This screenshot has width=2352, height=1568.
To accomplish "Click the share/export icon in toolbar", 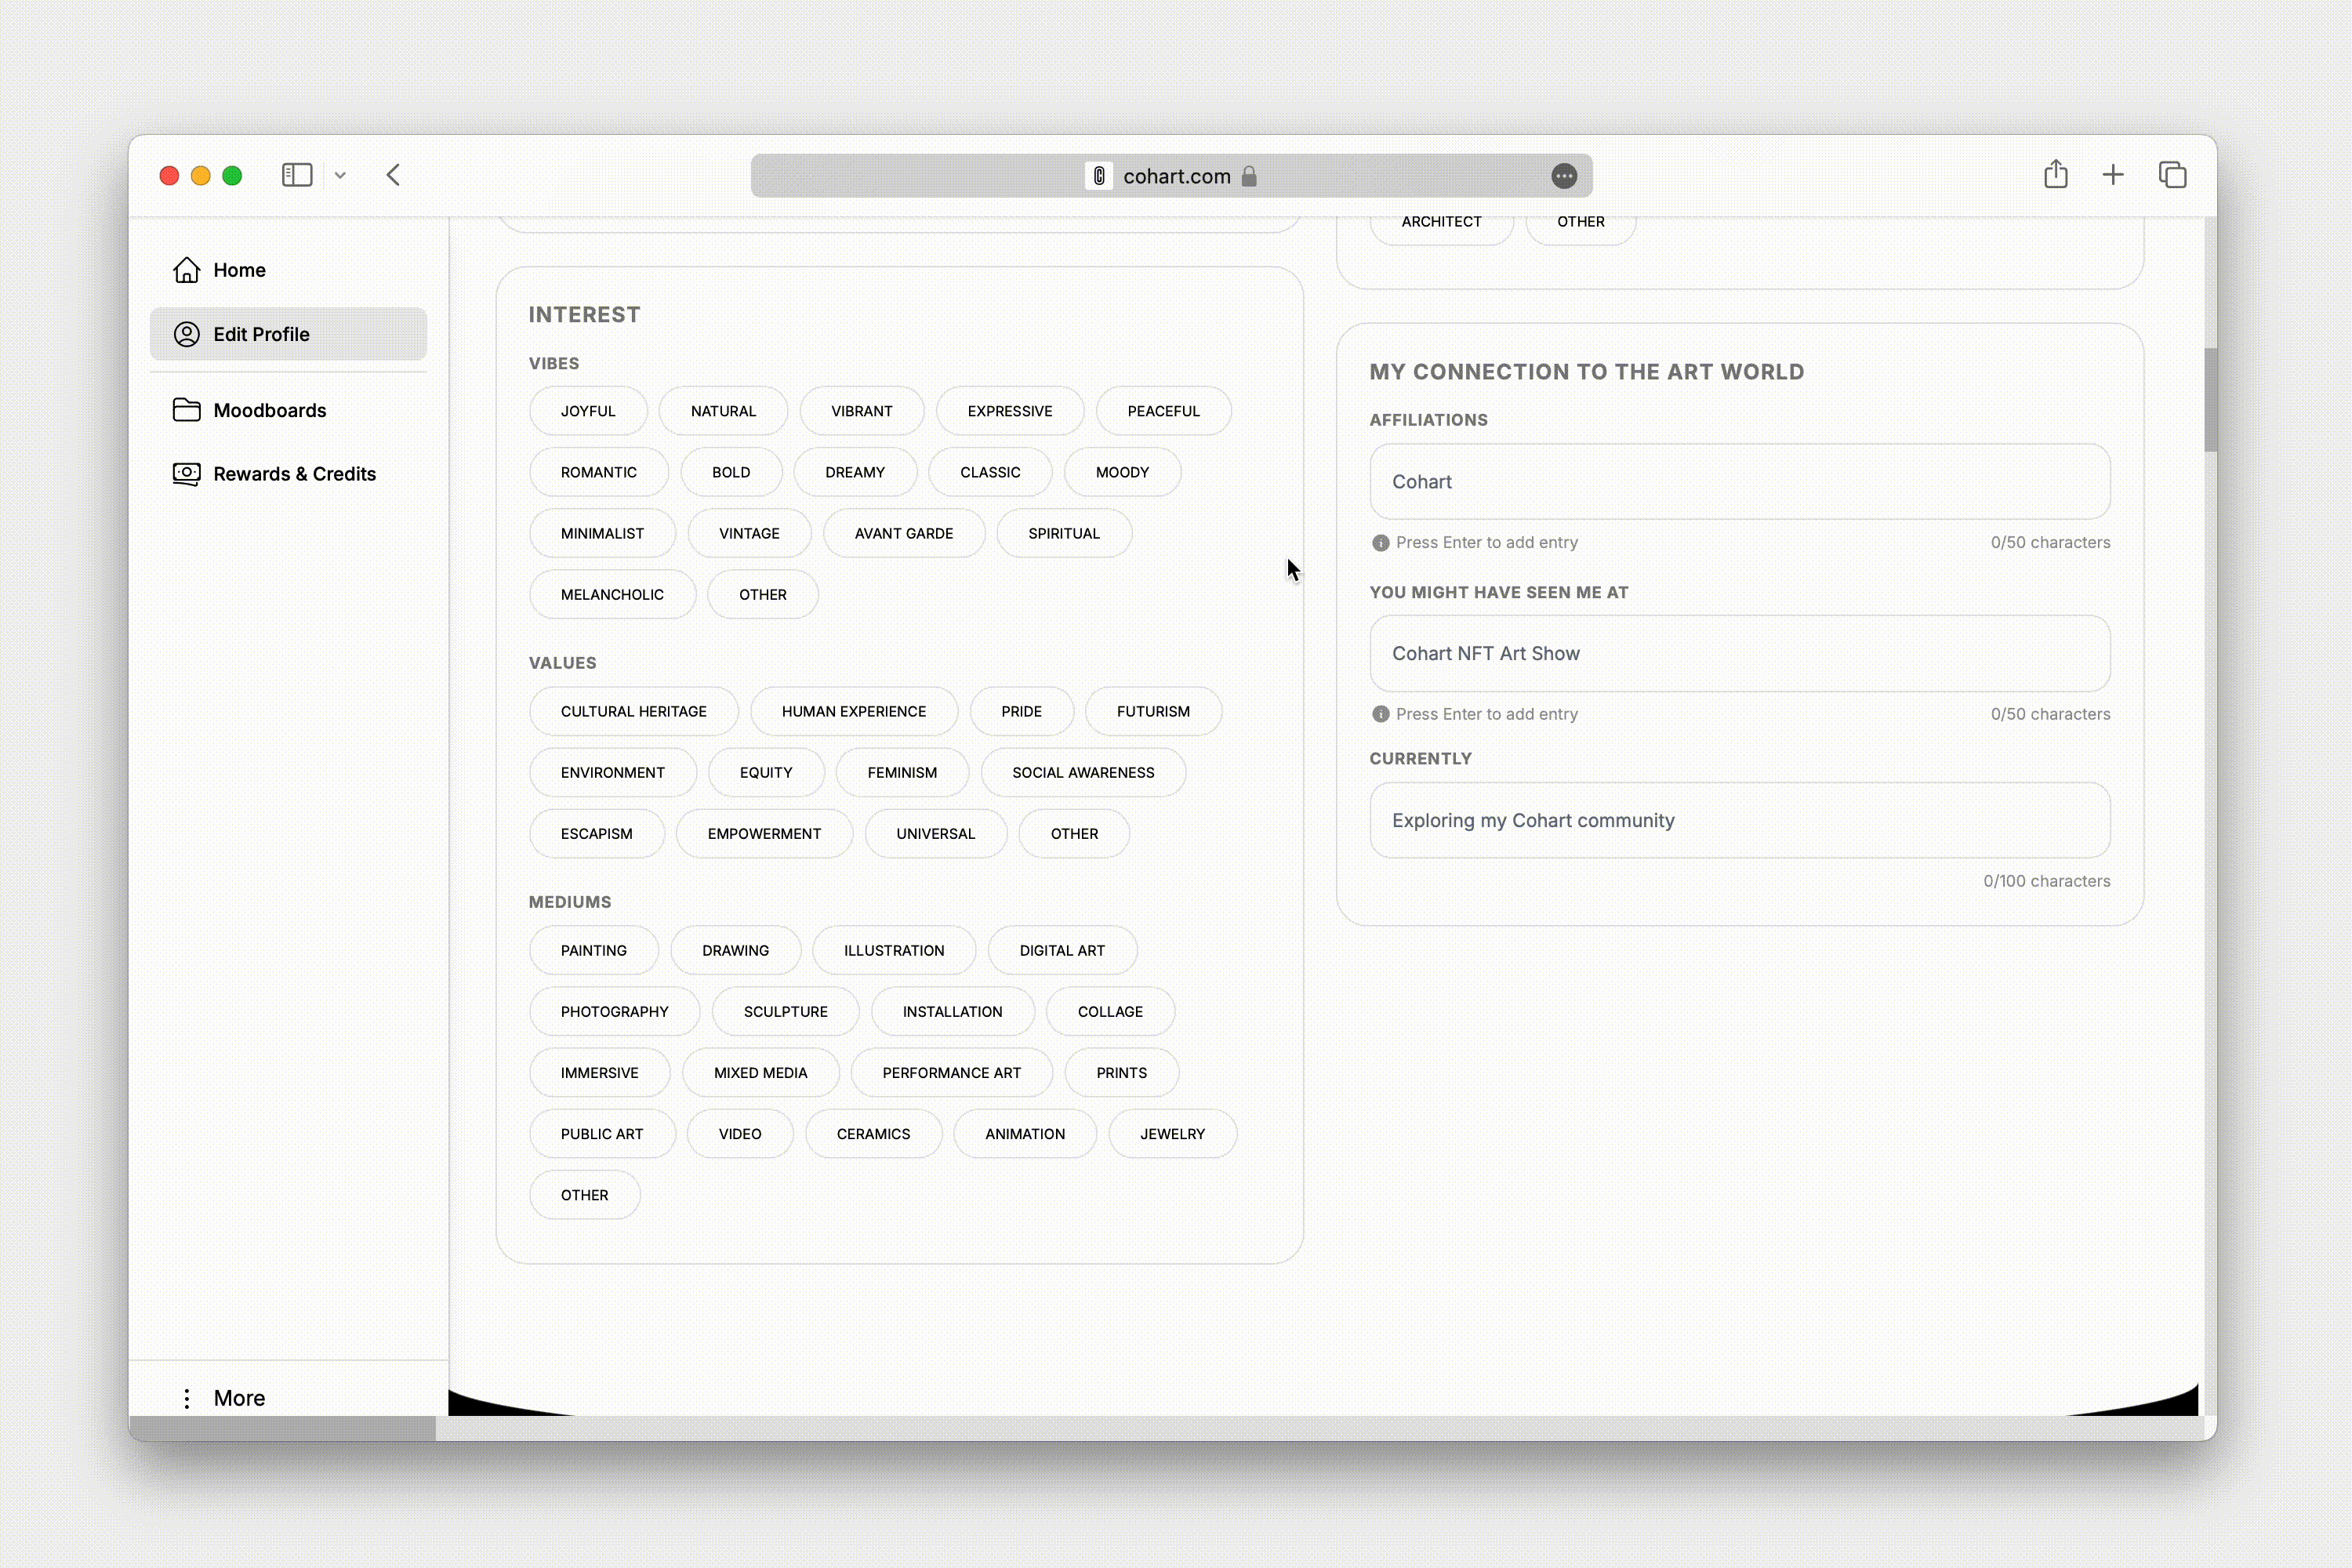I will tap(2055, 173).
